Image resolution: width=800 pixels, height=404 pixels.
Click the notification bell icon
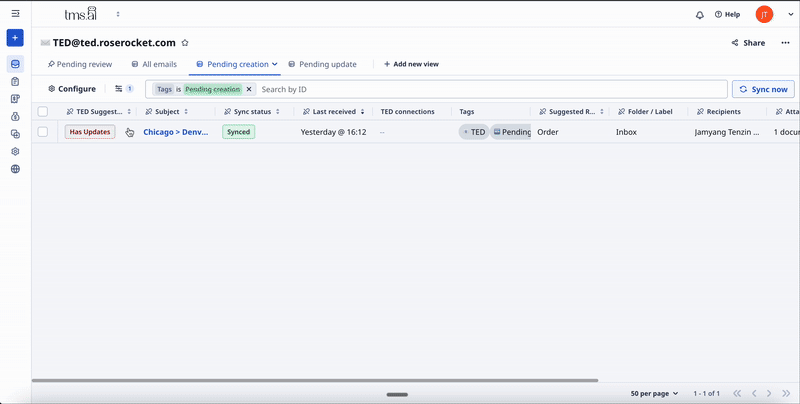click(x=700, y=15)
